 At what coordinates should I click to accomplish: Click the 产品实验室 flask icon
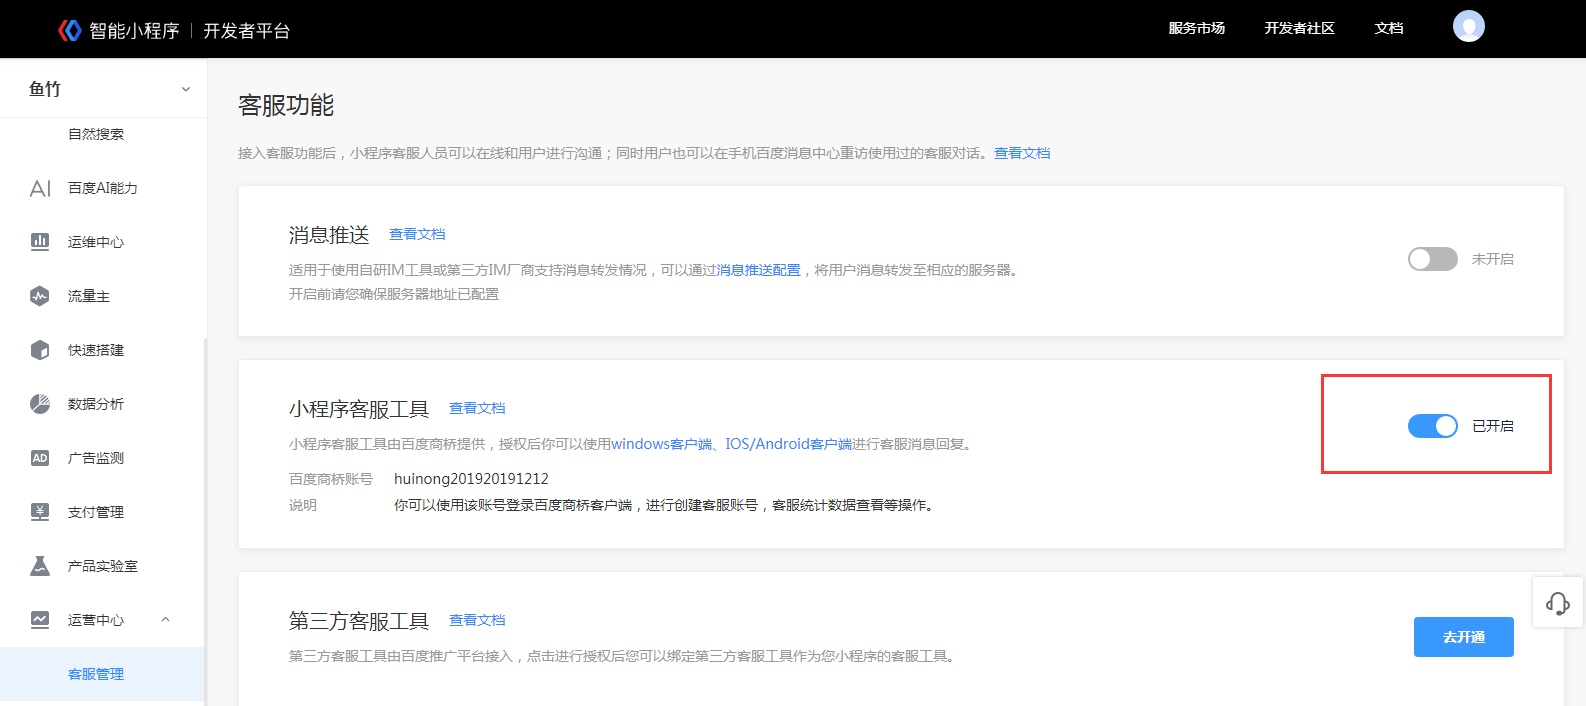click(40, 566)
